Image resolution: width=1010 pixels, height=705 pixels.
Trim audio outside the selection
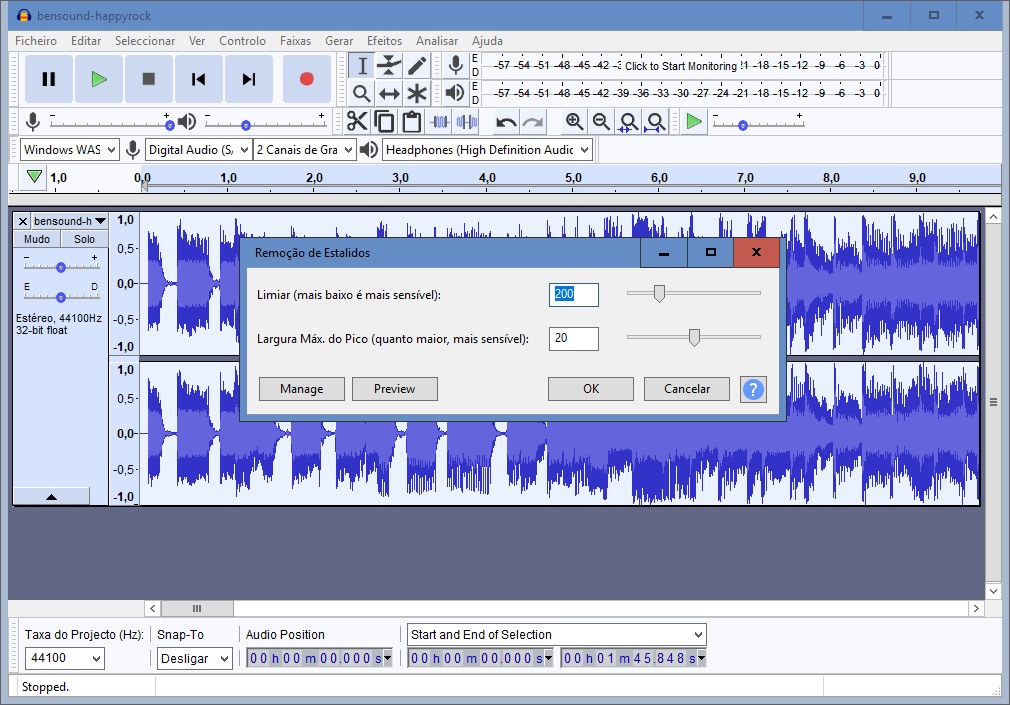[x=440, y=121]
